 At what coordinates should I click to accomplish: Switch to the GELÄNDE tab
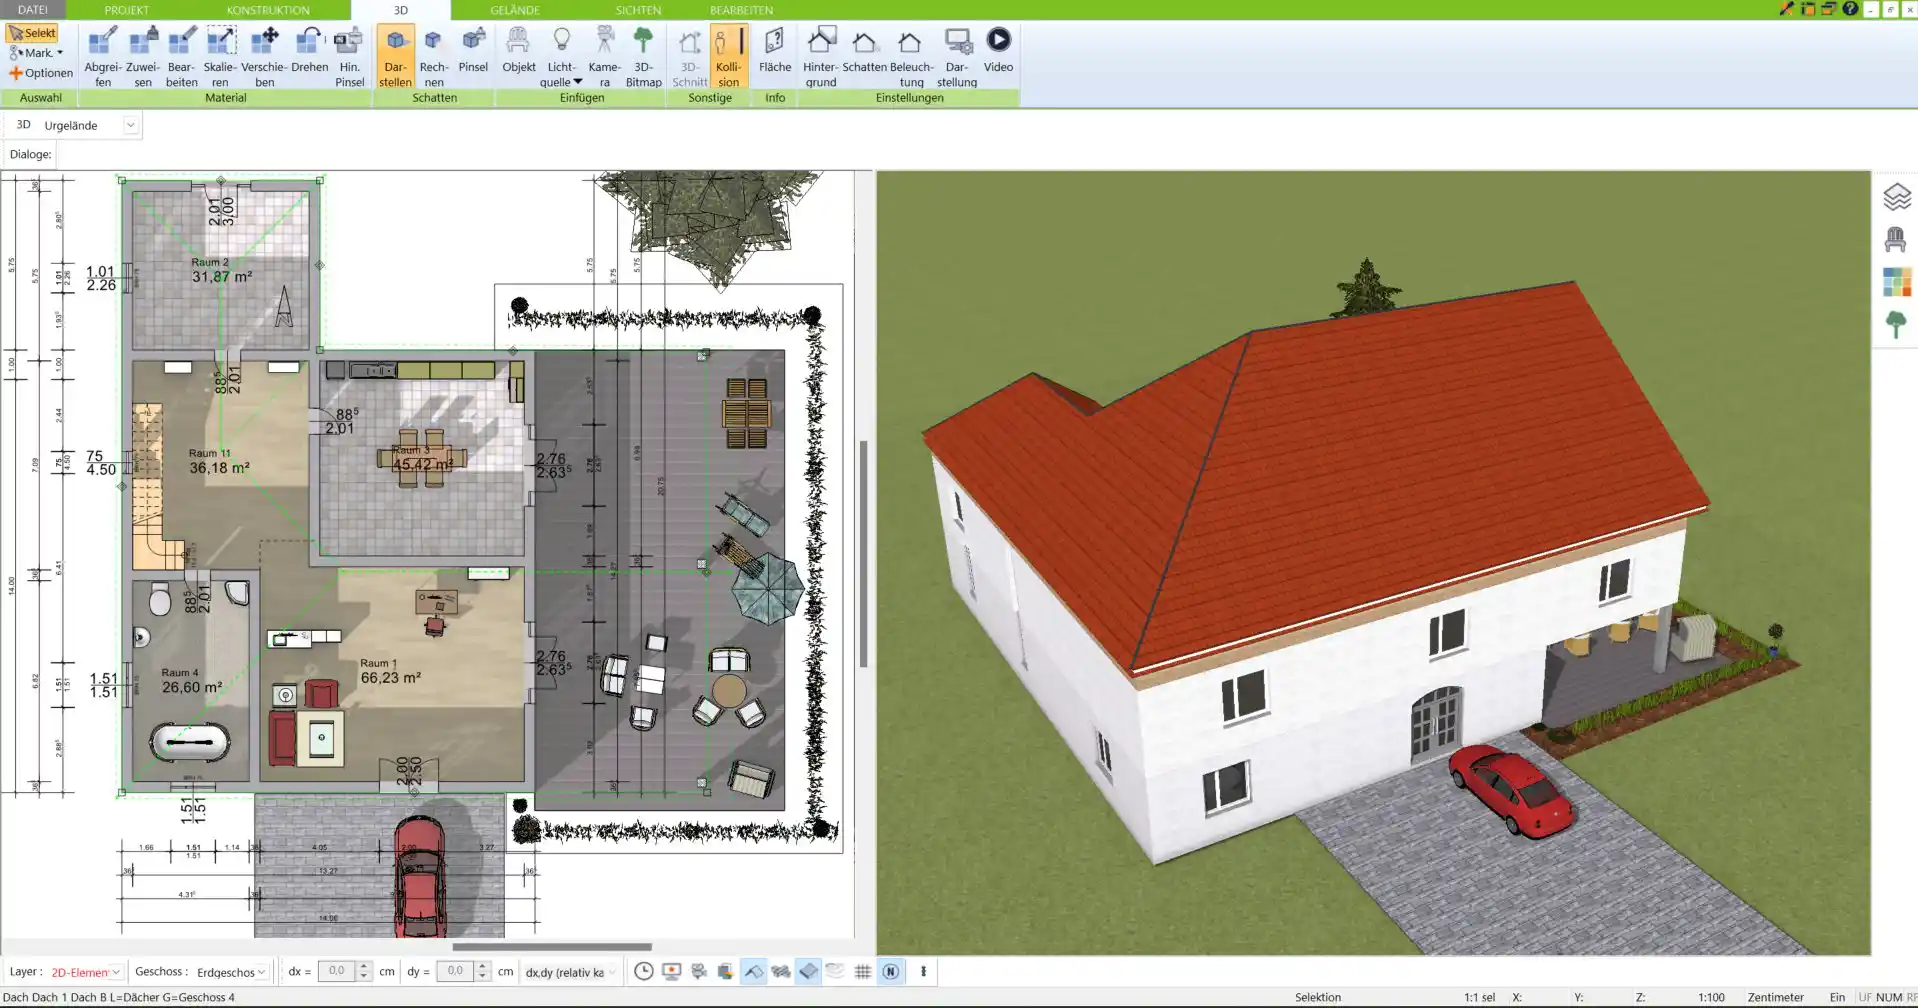coord(515,10)
